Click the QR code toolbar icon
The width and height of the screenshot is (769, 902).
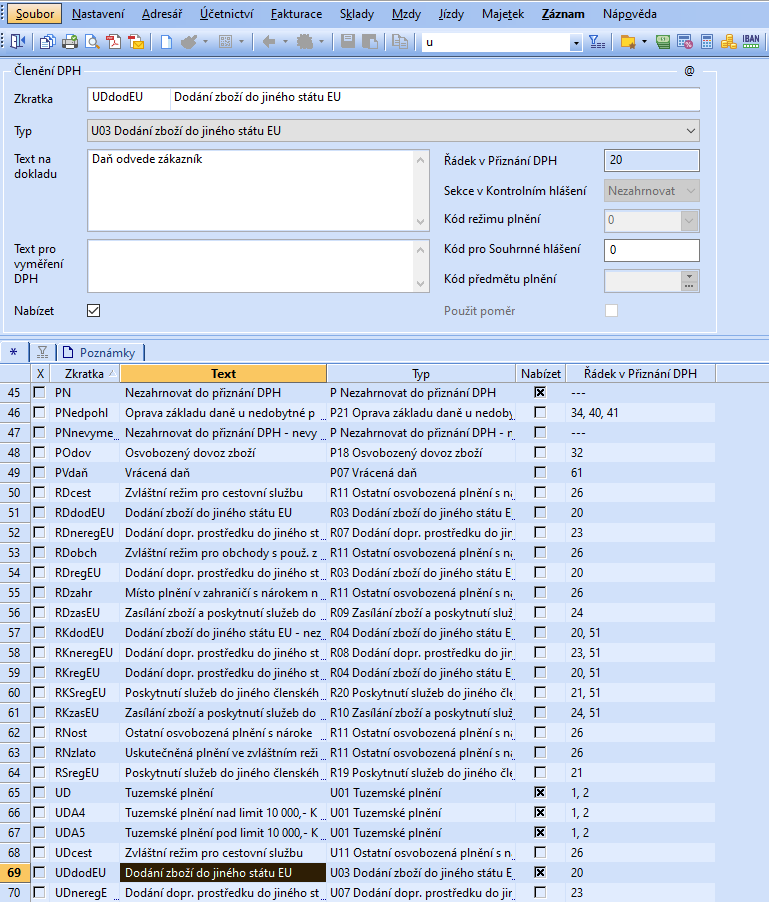[226, 41]
